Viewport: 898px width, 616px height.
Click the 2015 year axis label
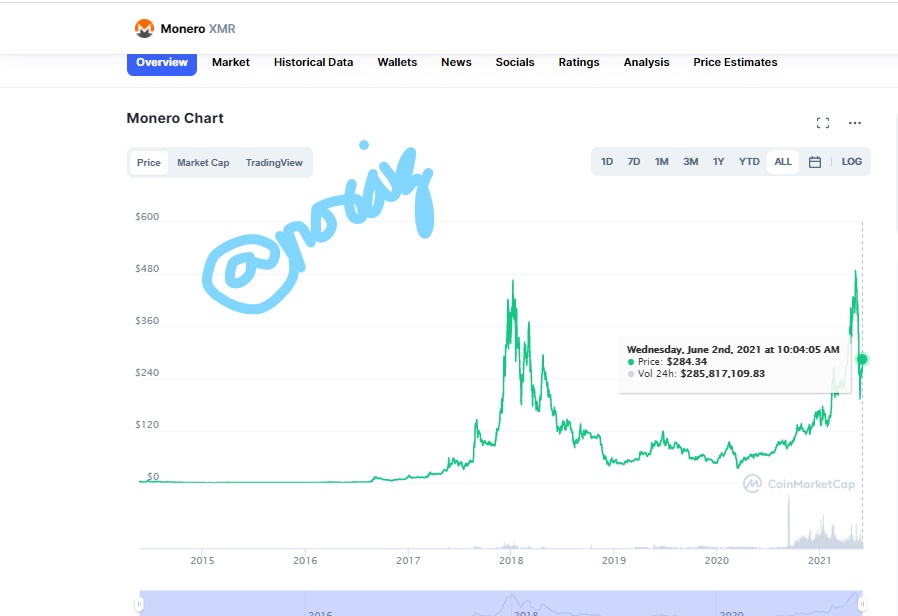tap(202, 560)
